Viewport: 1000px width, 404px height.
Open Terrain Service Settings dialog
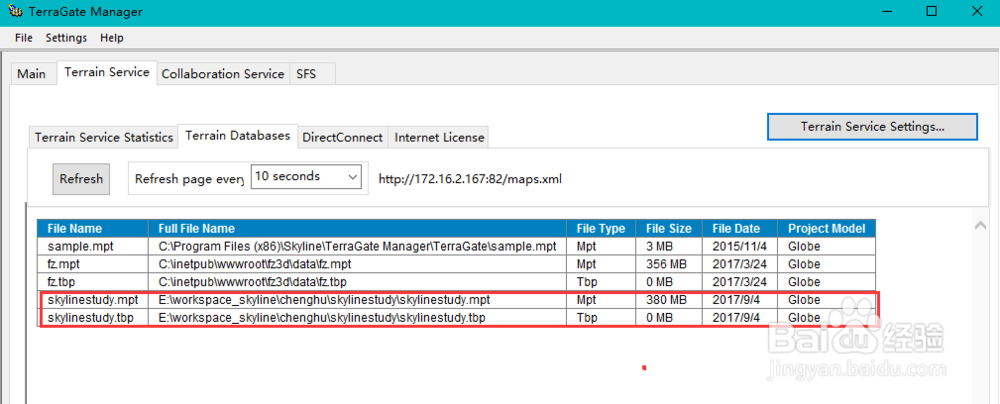point(872,126)
